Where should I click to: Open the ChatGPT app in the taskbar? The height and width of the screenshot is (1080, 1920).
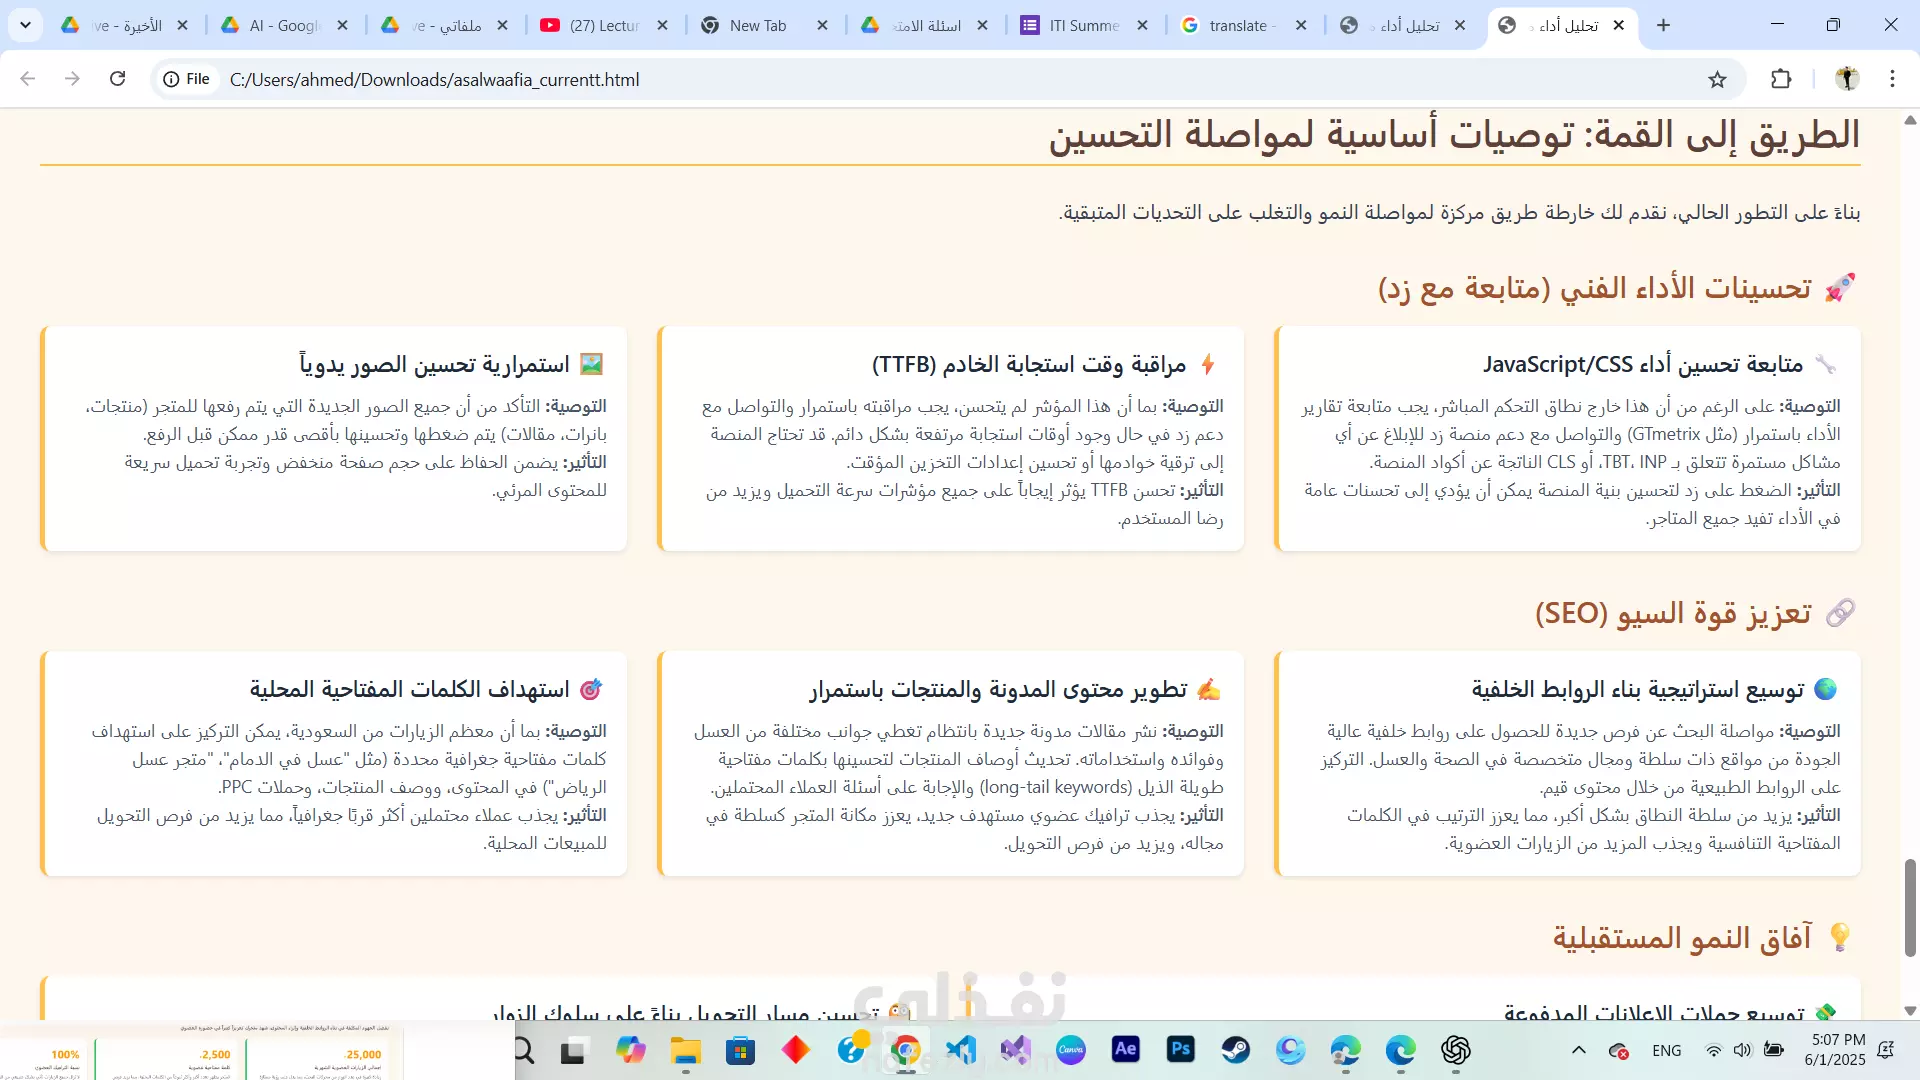(x=1455, y=1049)
